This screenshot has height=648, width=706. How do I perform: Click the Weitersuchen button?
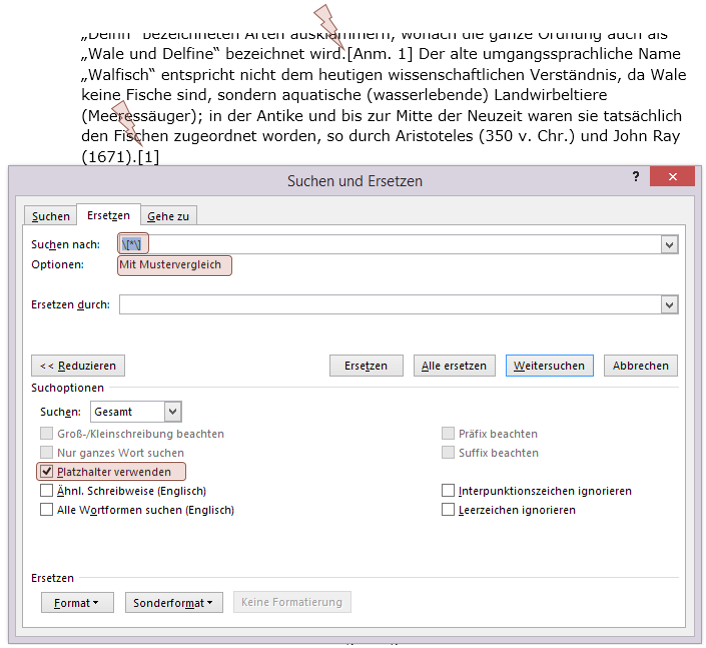pos(549,366)
